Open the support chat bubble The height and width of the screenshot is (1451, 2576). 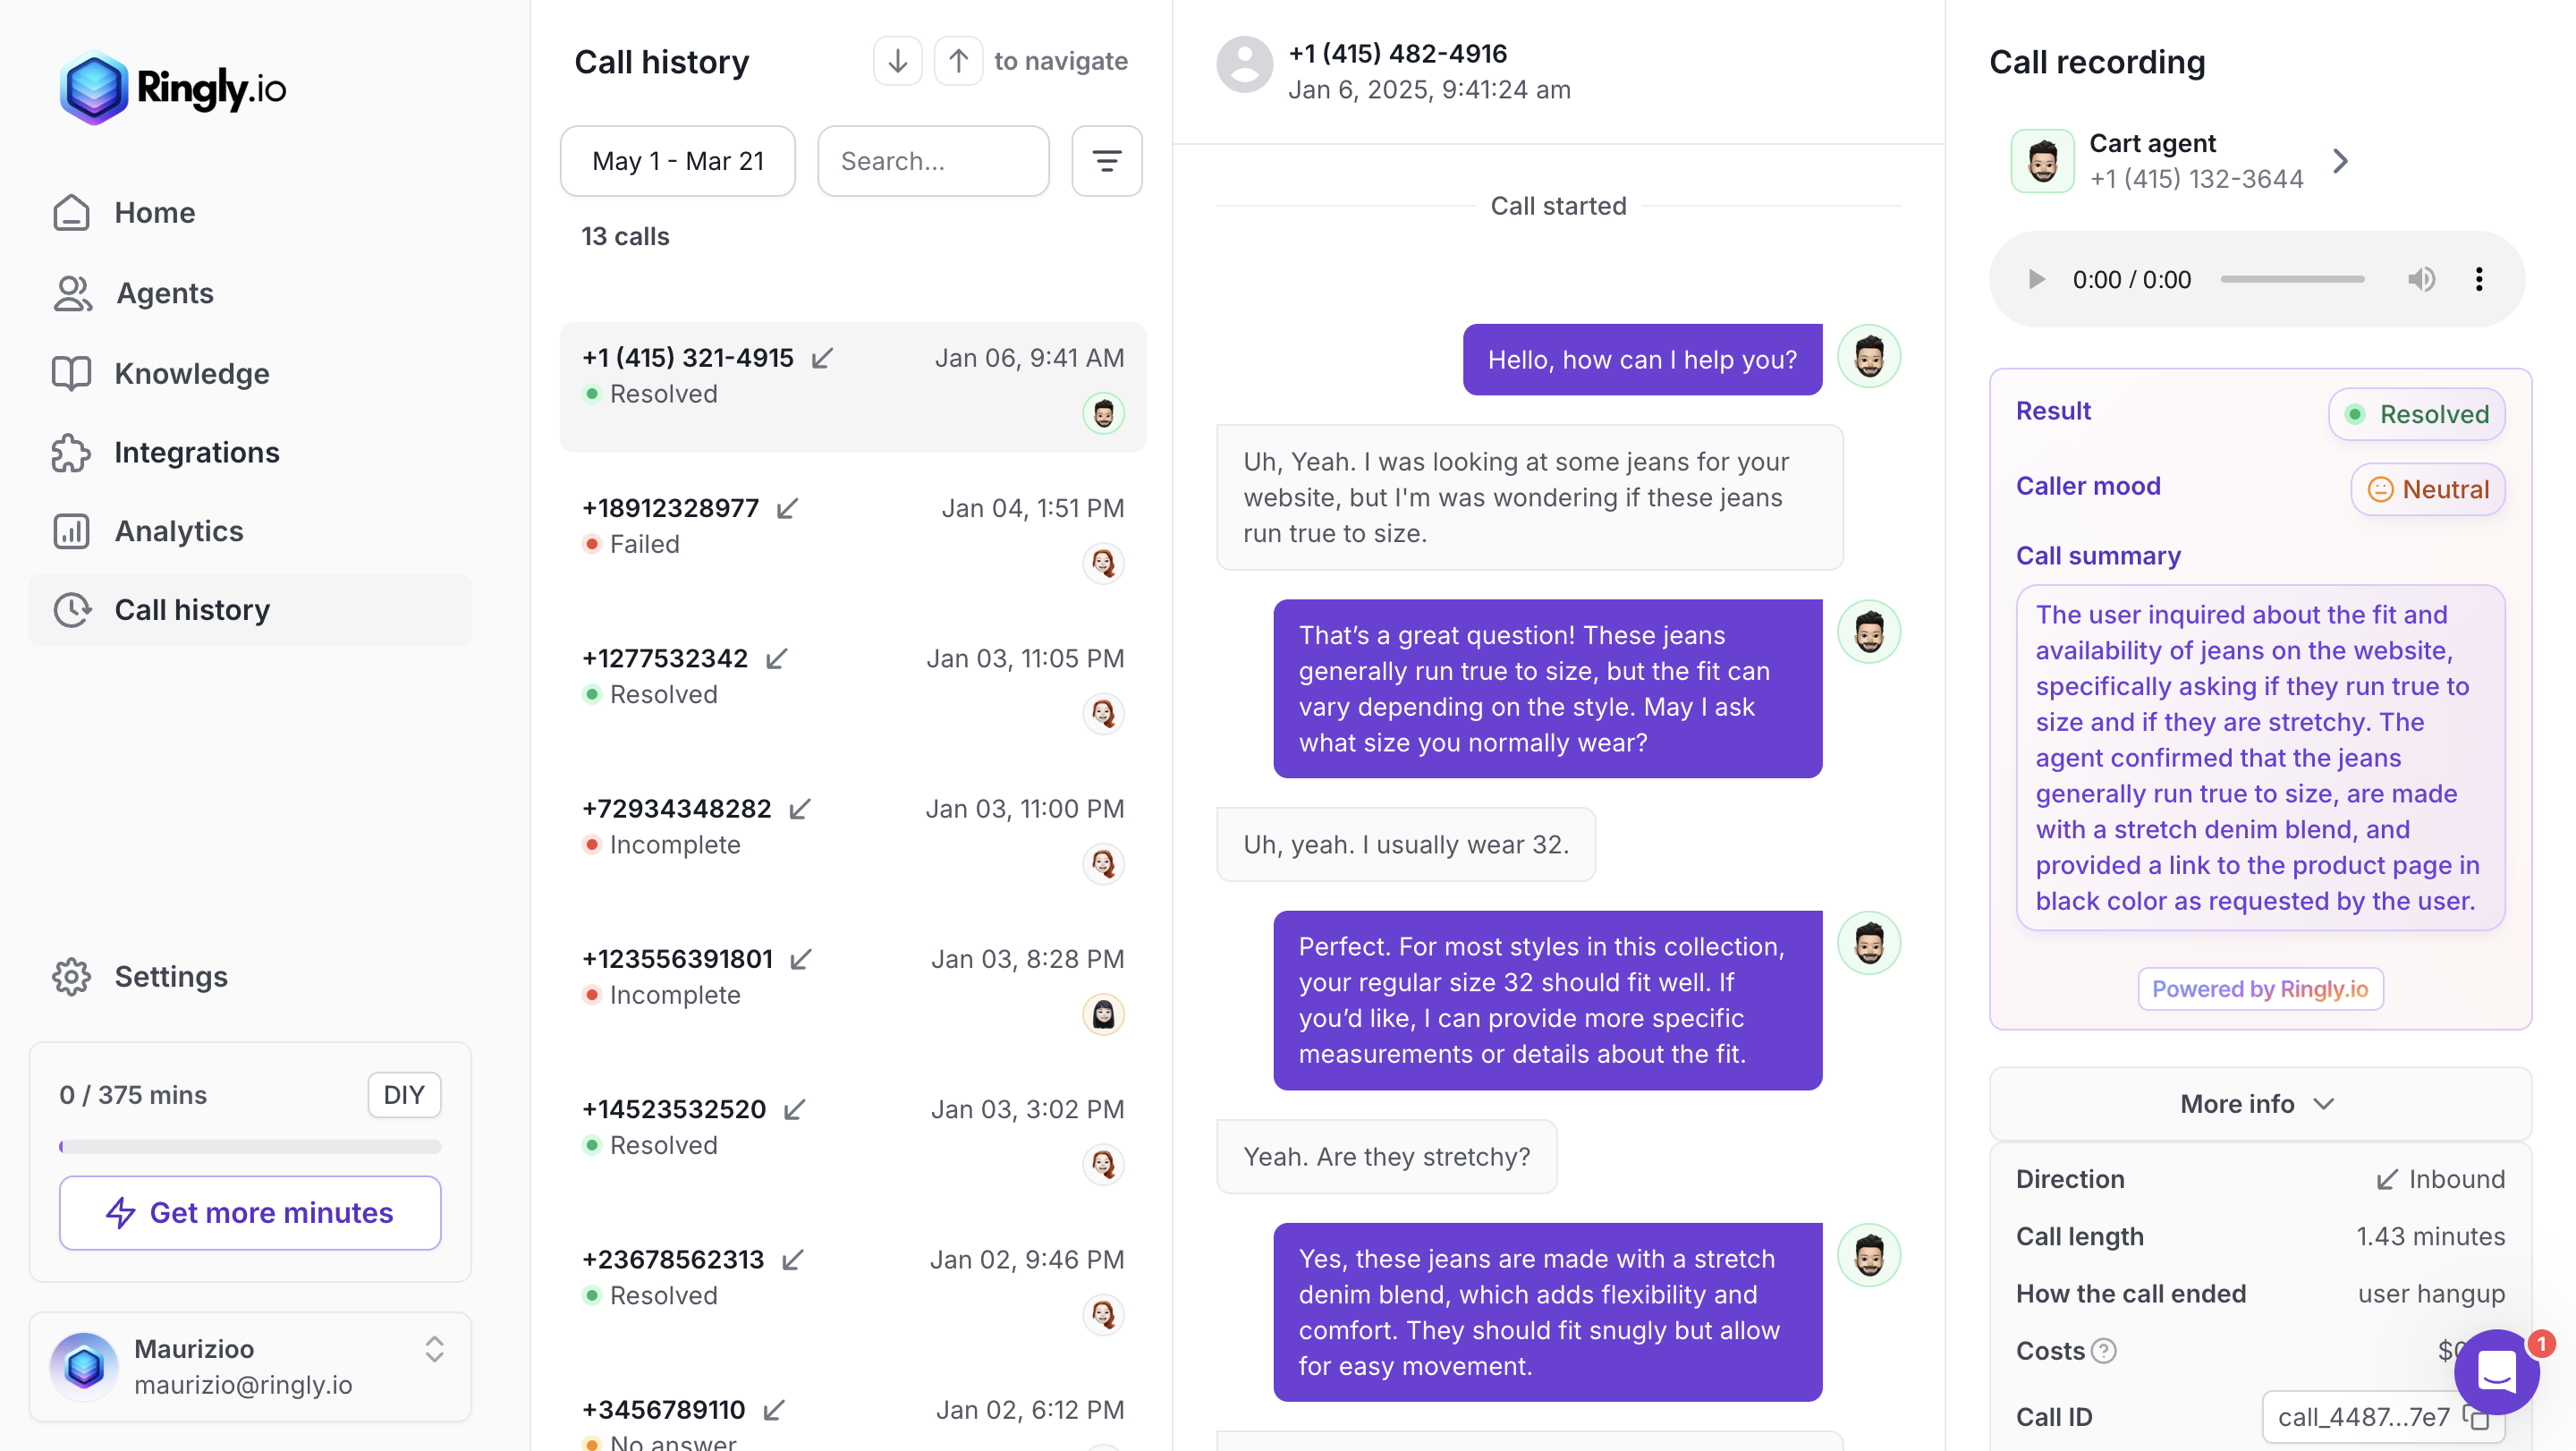[x=2496, y=1372]
